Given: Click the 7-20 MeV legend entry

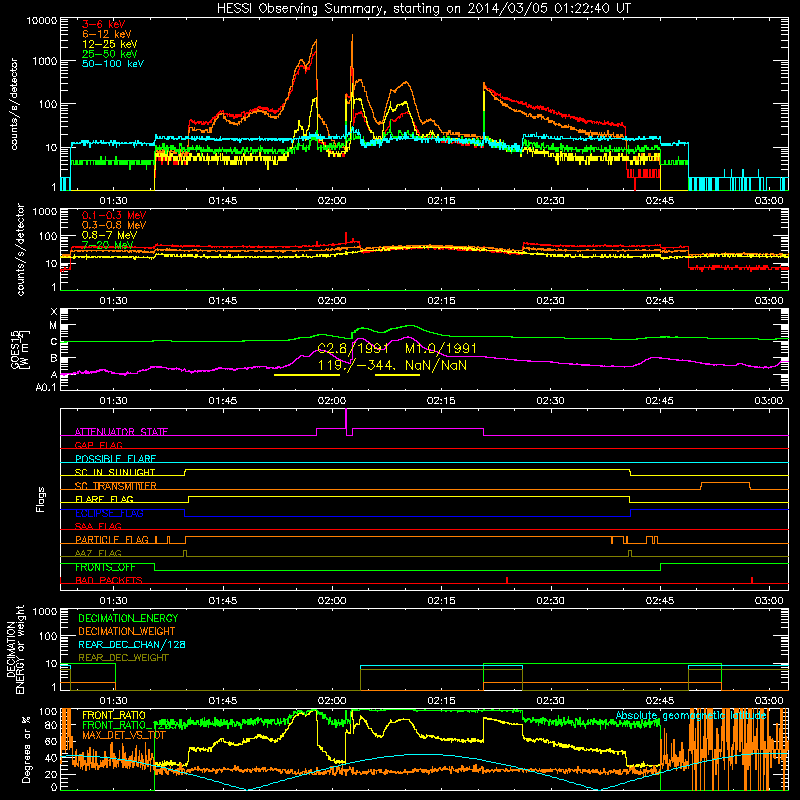Looking at the screenshot, I should (x=108, y=245).
